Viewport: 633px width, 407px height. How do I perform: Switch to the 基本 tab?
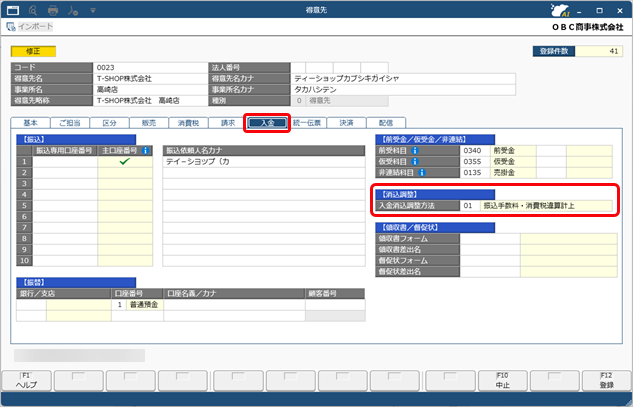(x=30, y=123)
